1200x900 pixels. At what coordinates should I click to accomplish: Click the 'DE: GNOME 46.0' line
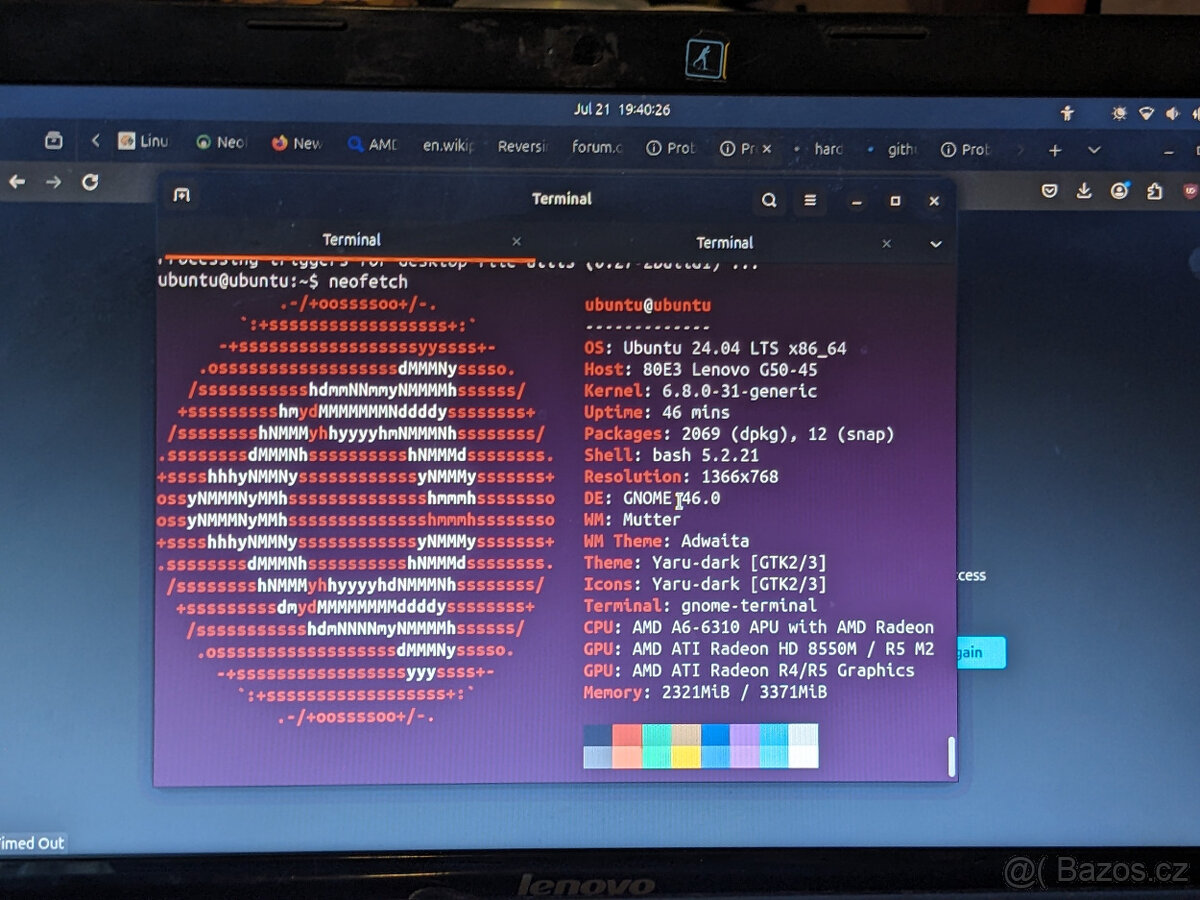coord(652,498)
